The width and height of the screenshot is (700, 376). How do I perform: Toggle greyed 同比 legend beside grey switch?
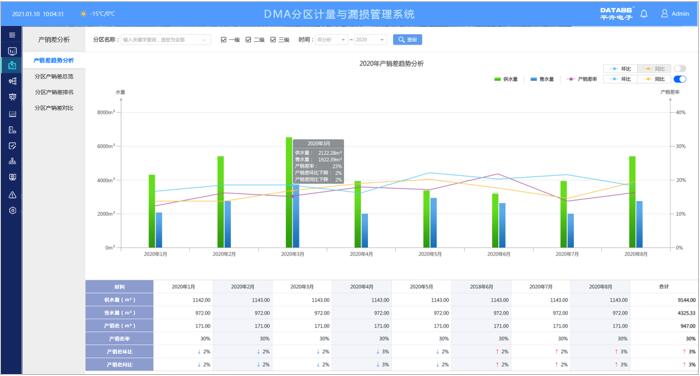point(654,69)
